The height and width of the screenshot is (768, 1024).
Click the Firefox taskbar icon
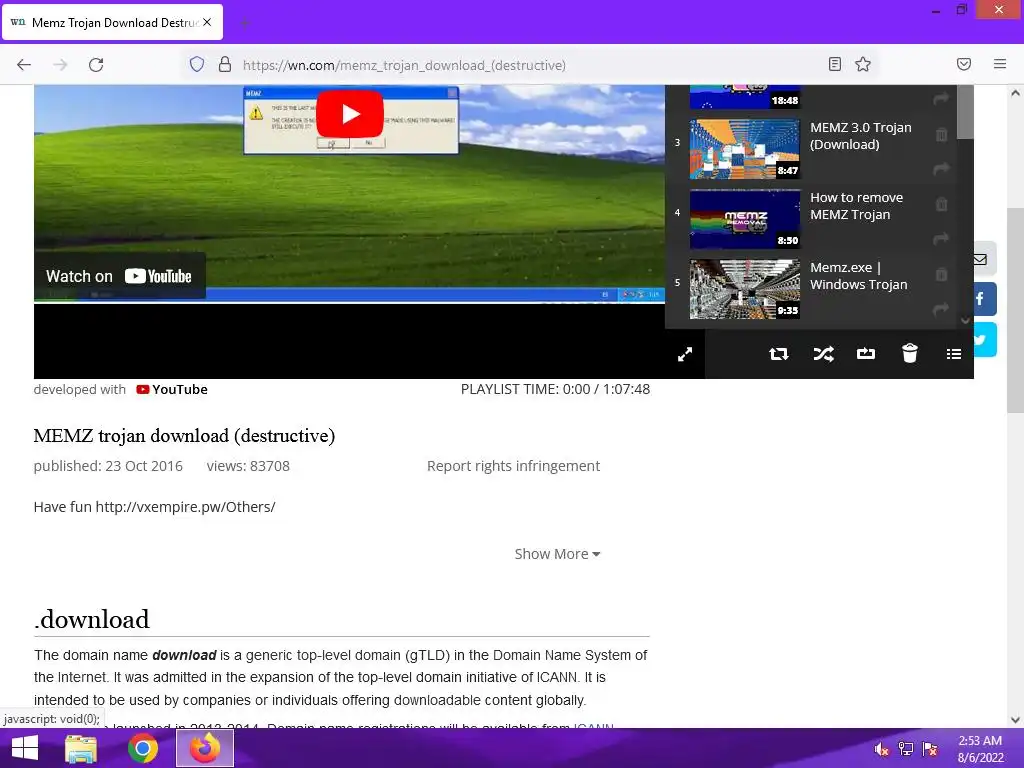click(204, 748)
